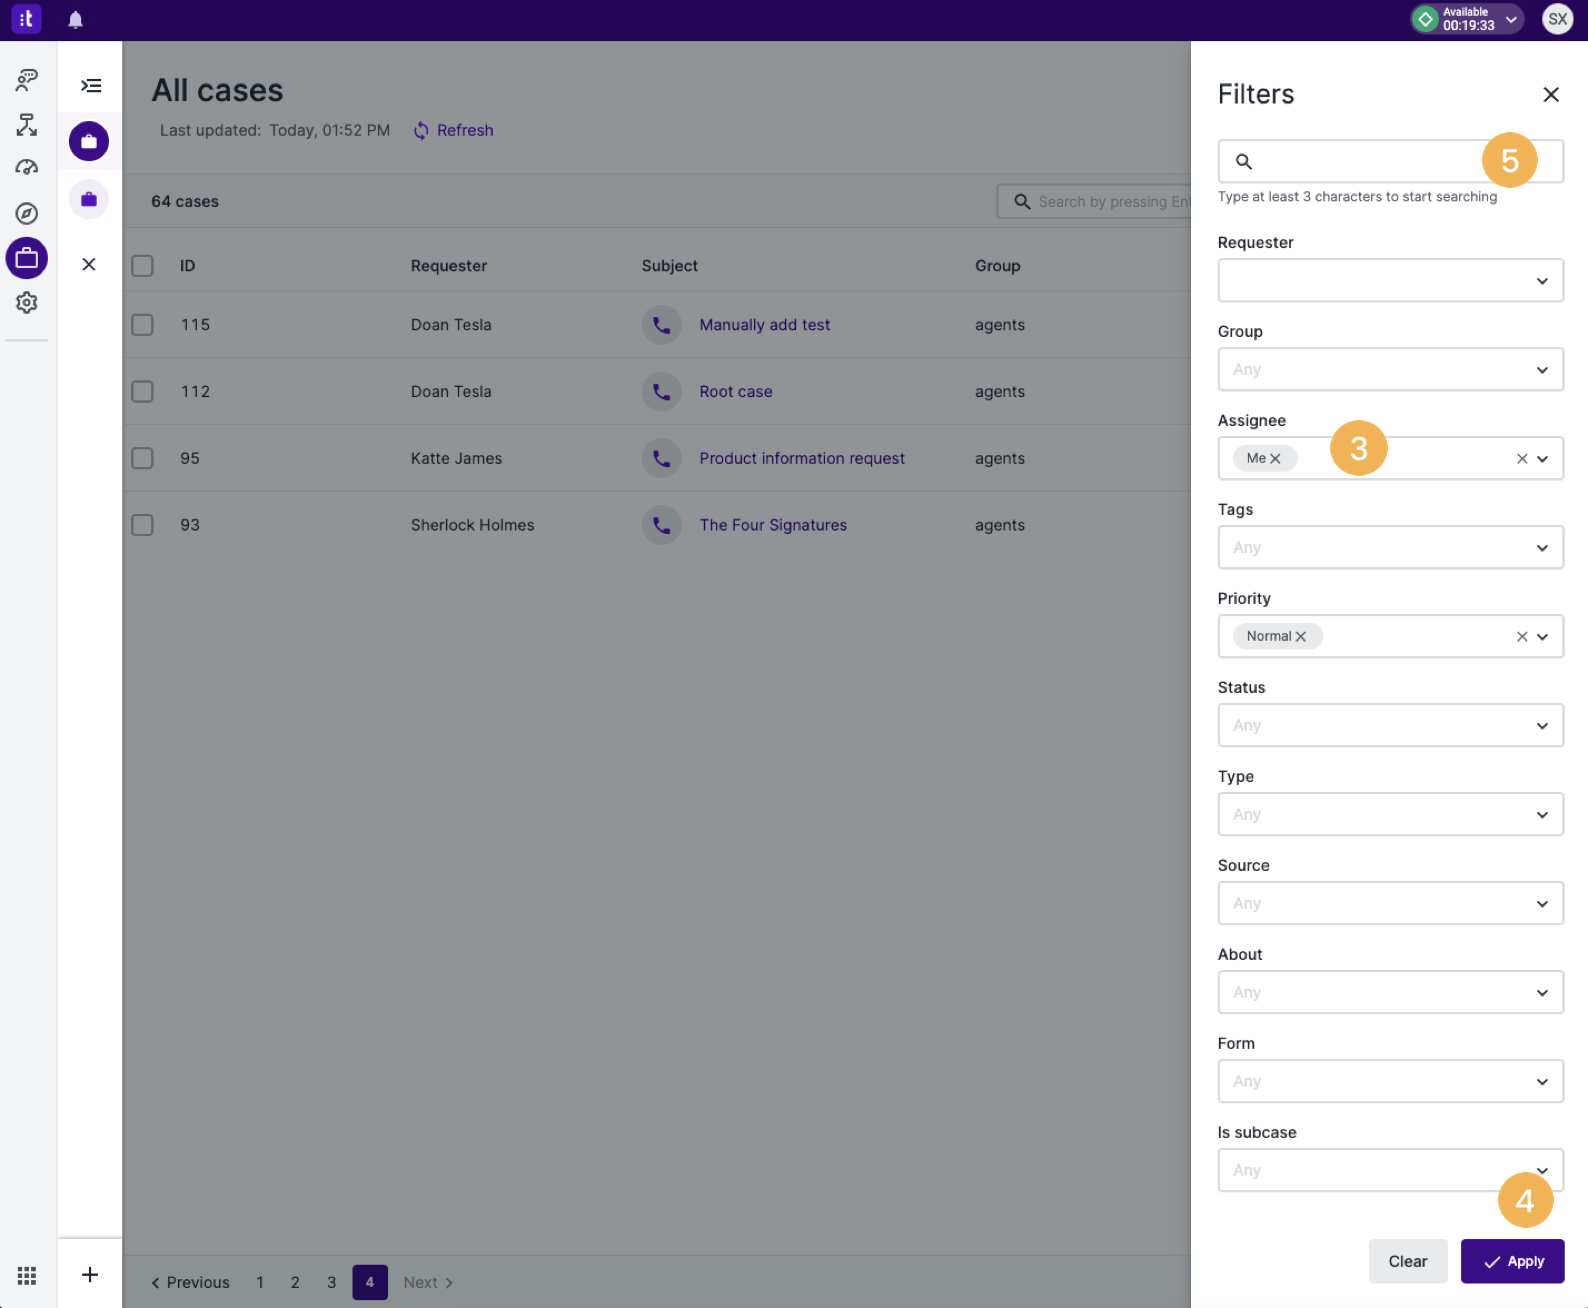Go to page 1
The width and height of the screenshot is (1588, 1308).
pos(260,1282)
